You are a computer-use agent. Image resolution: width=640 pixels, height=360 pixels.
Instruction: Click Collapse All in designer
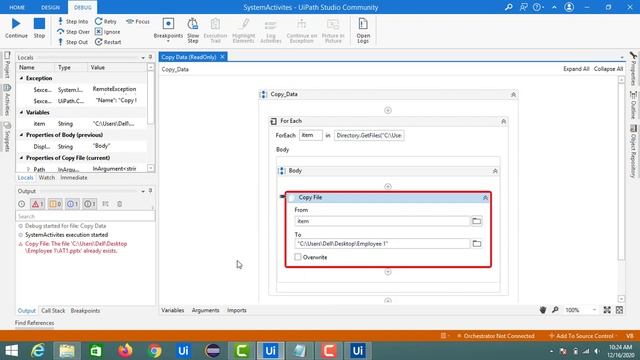pos(608,69)
